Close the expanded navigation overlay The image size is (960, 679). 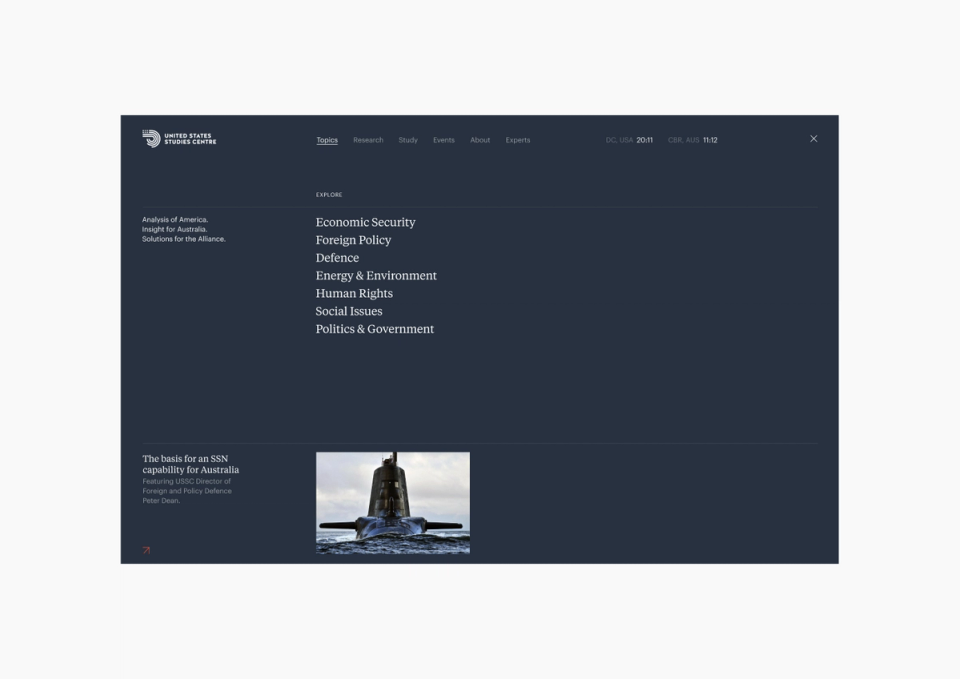pyautogui.click(x=813, y=138)
